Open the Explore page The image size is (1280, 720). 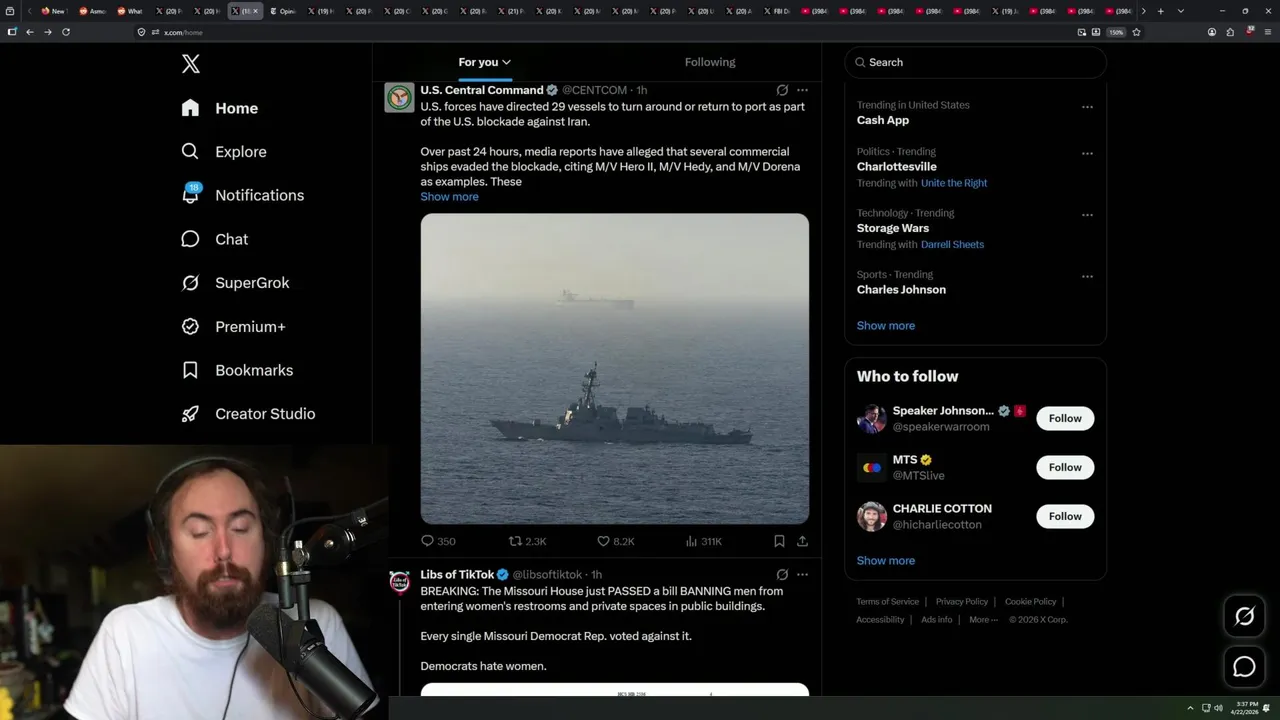coord(224,152)
